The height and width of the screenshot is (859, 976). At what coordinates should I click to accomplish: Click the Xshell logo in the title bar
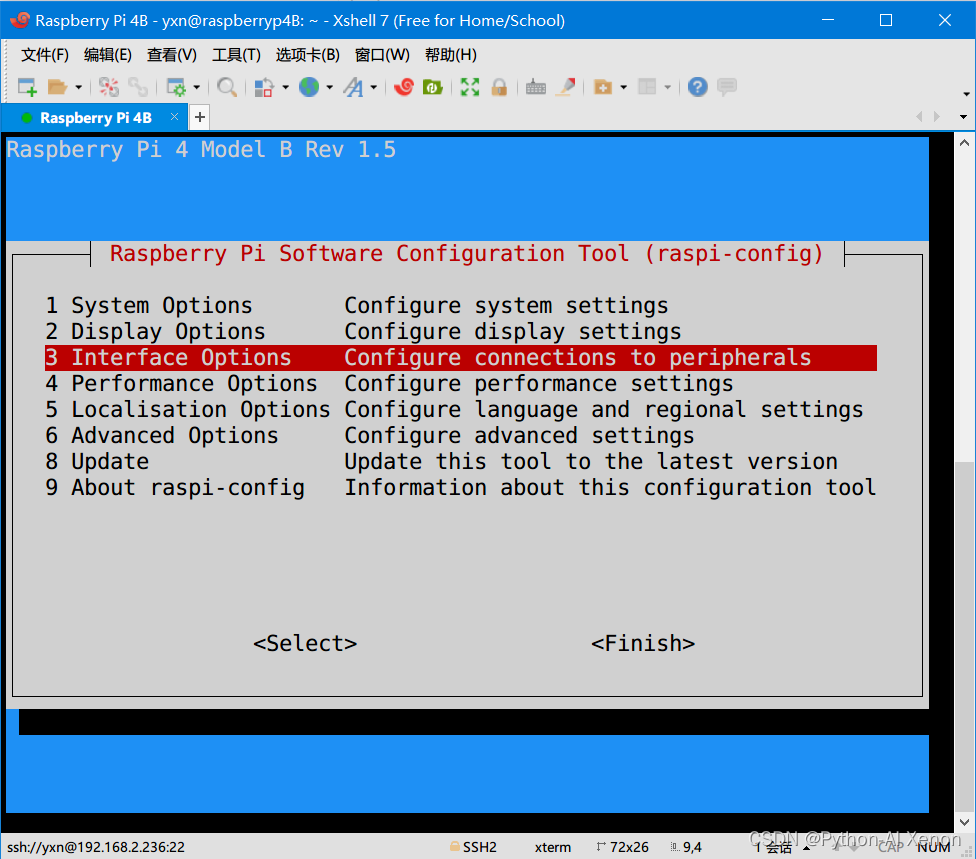19,21
